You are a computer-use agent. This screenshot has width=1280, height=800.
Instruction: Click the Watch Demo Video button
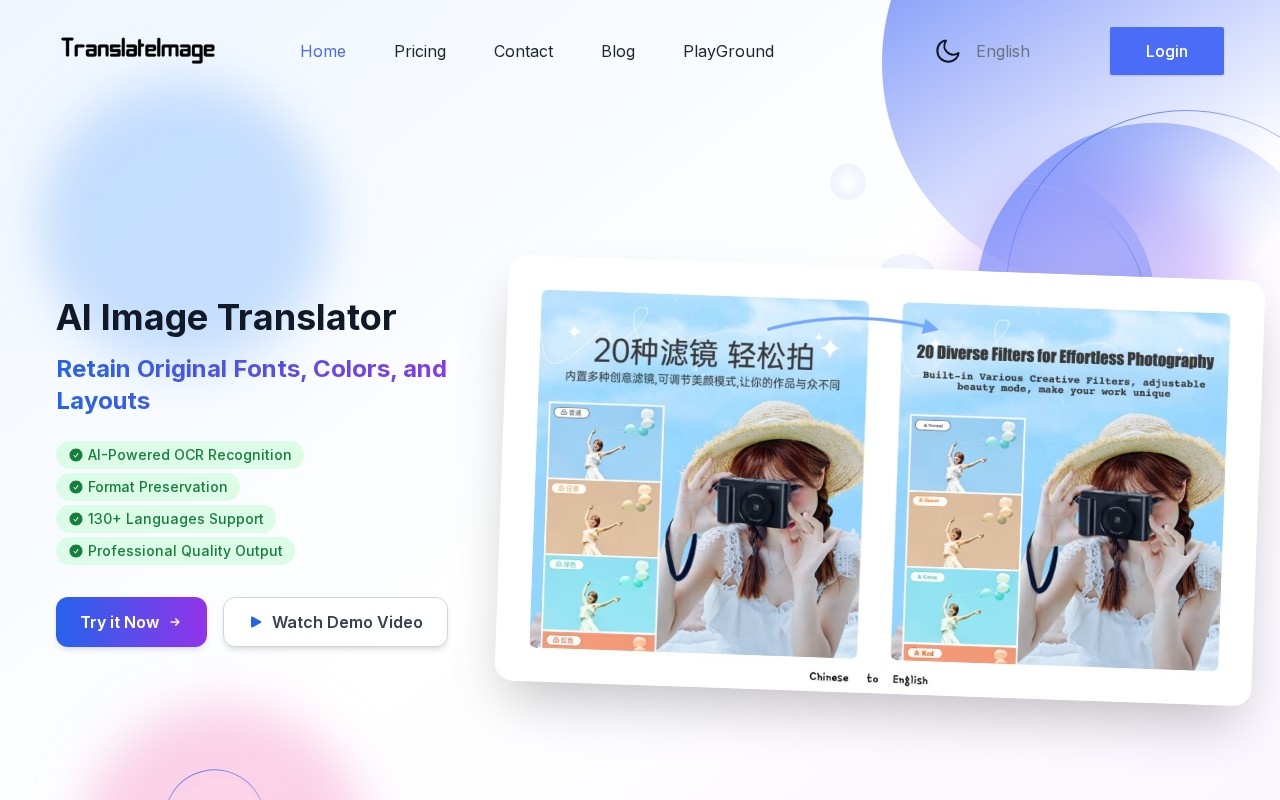coord(335,622)
